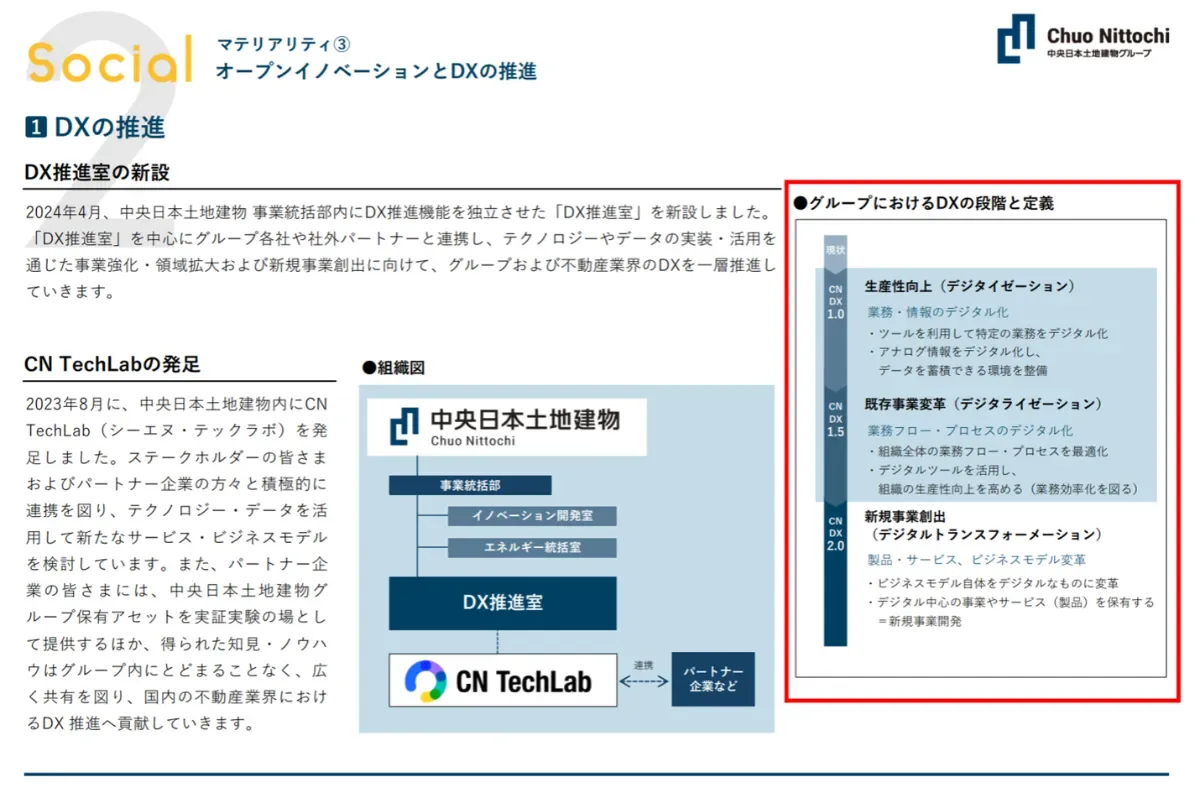Click the "イノベーション開発室" org chart box
Viewport: 1200px width, 789px height.
pyautogui.click(x=532, y=516)
